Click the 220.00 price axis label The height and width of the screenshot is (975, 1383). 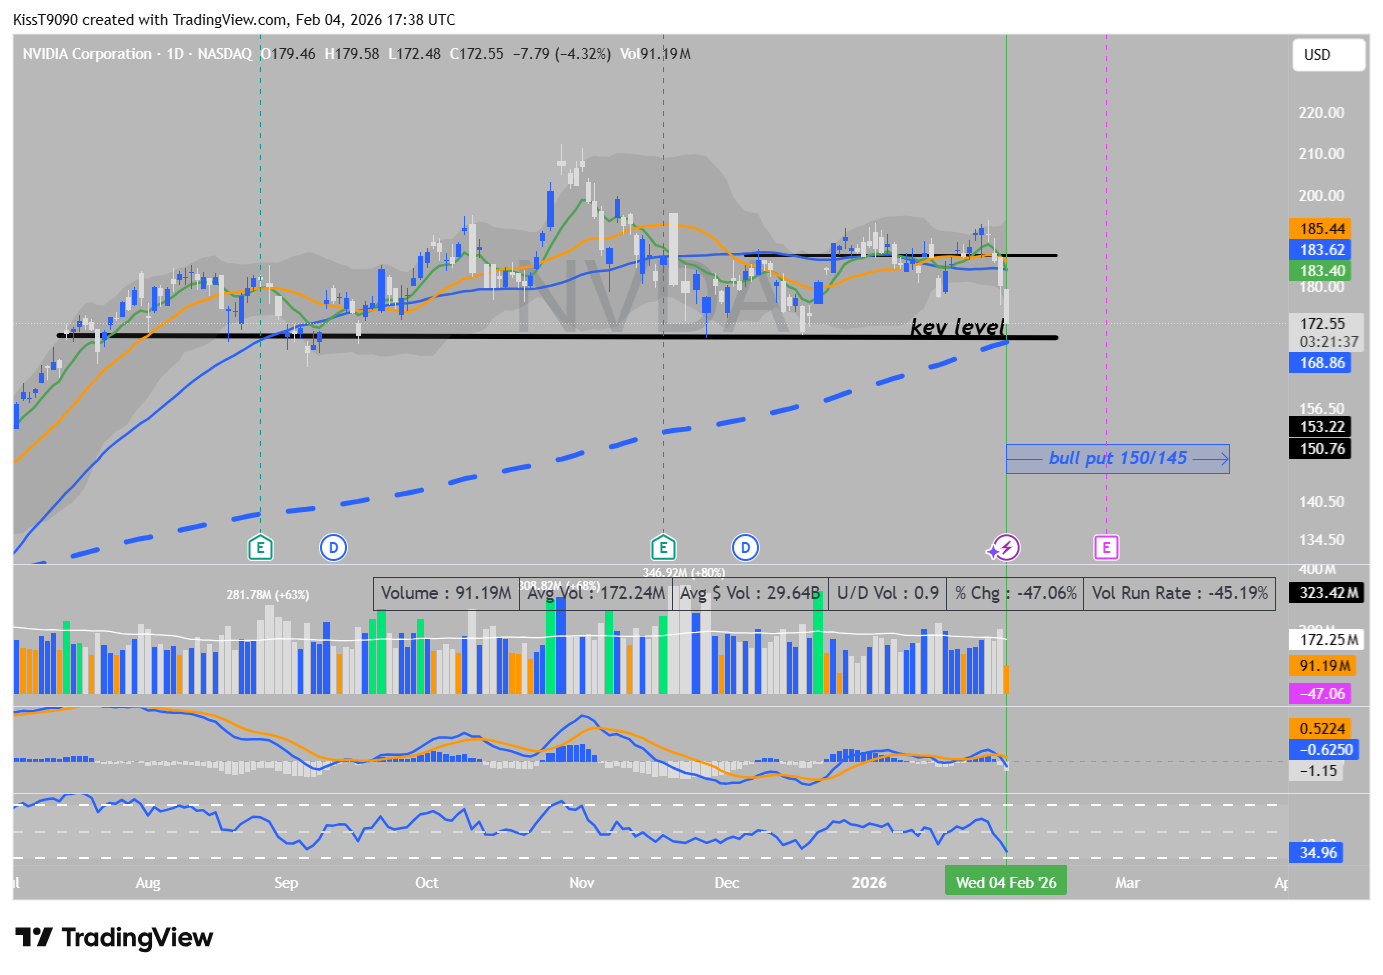1321,113
